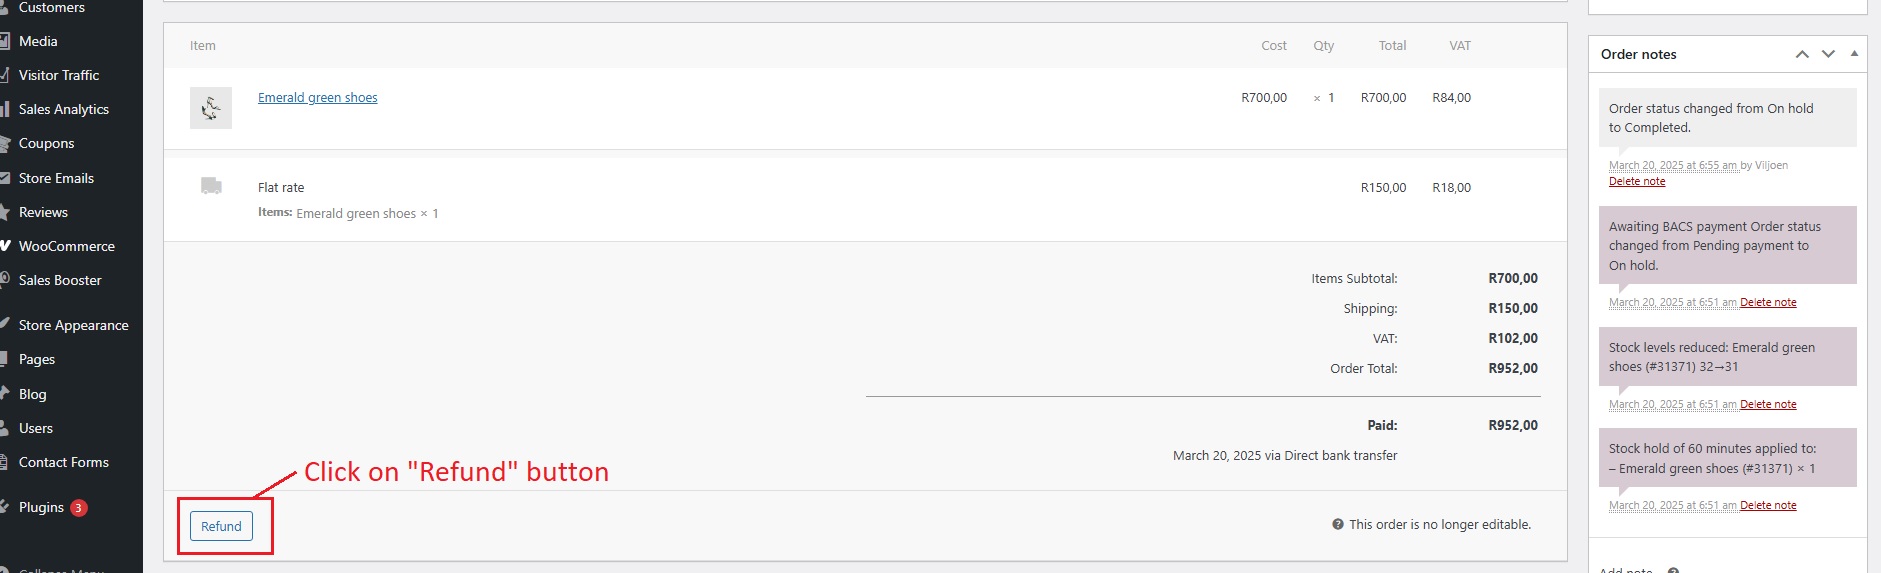This screenshot has height=573, width=1881.
Task: Open the Visitor Traffic menu item
Action: 58,75
